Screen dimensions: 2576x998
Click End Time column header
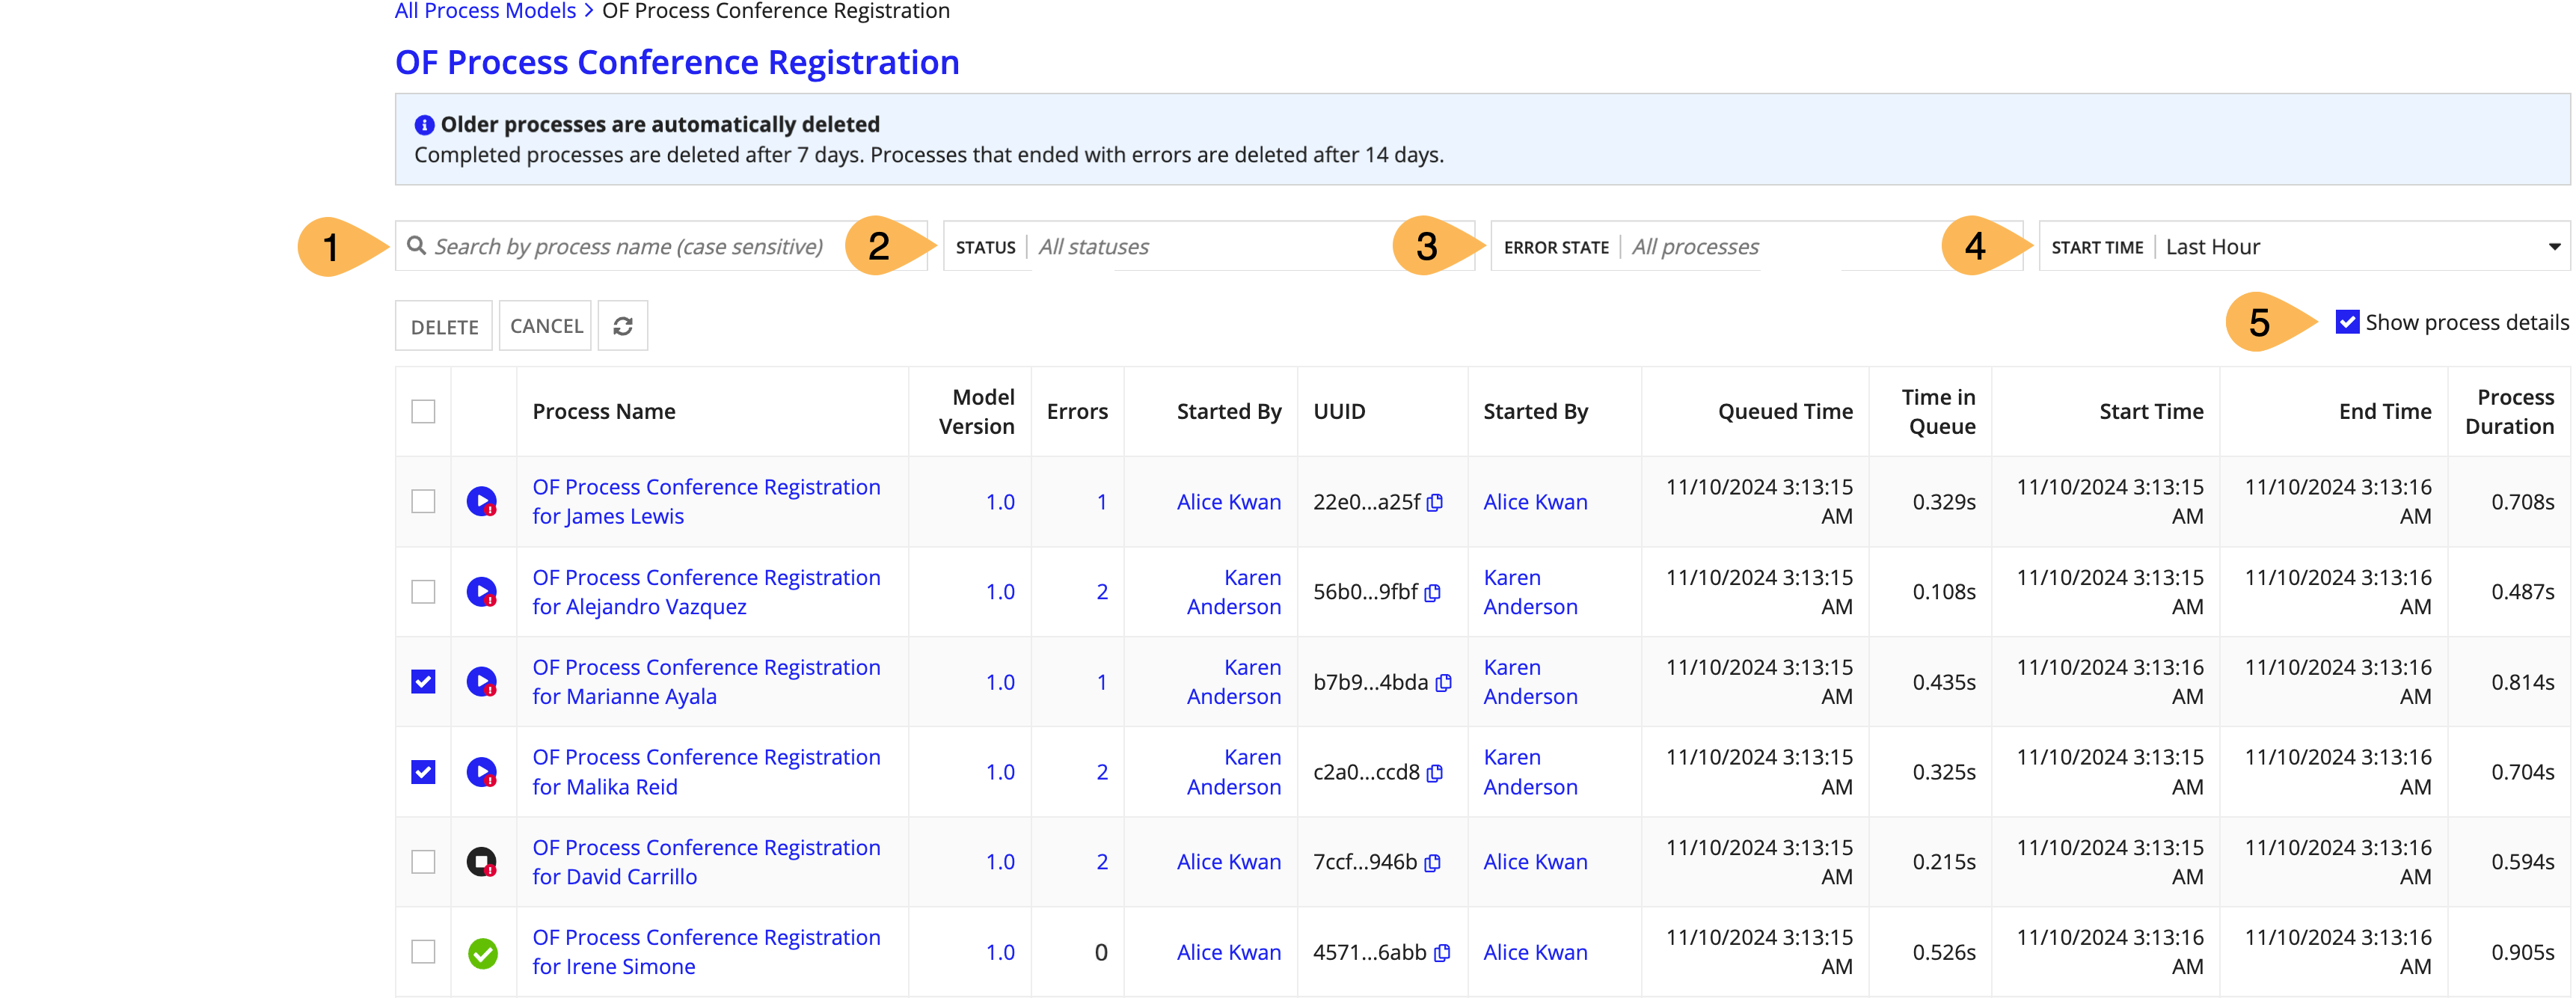2385,411
